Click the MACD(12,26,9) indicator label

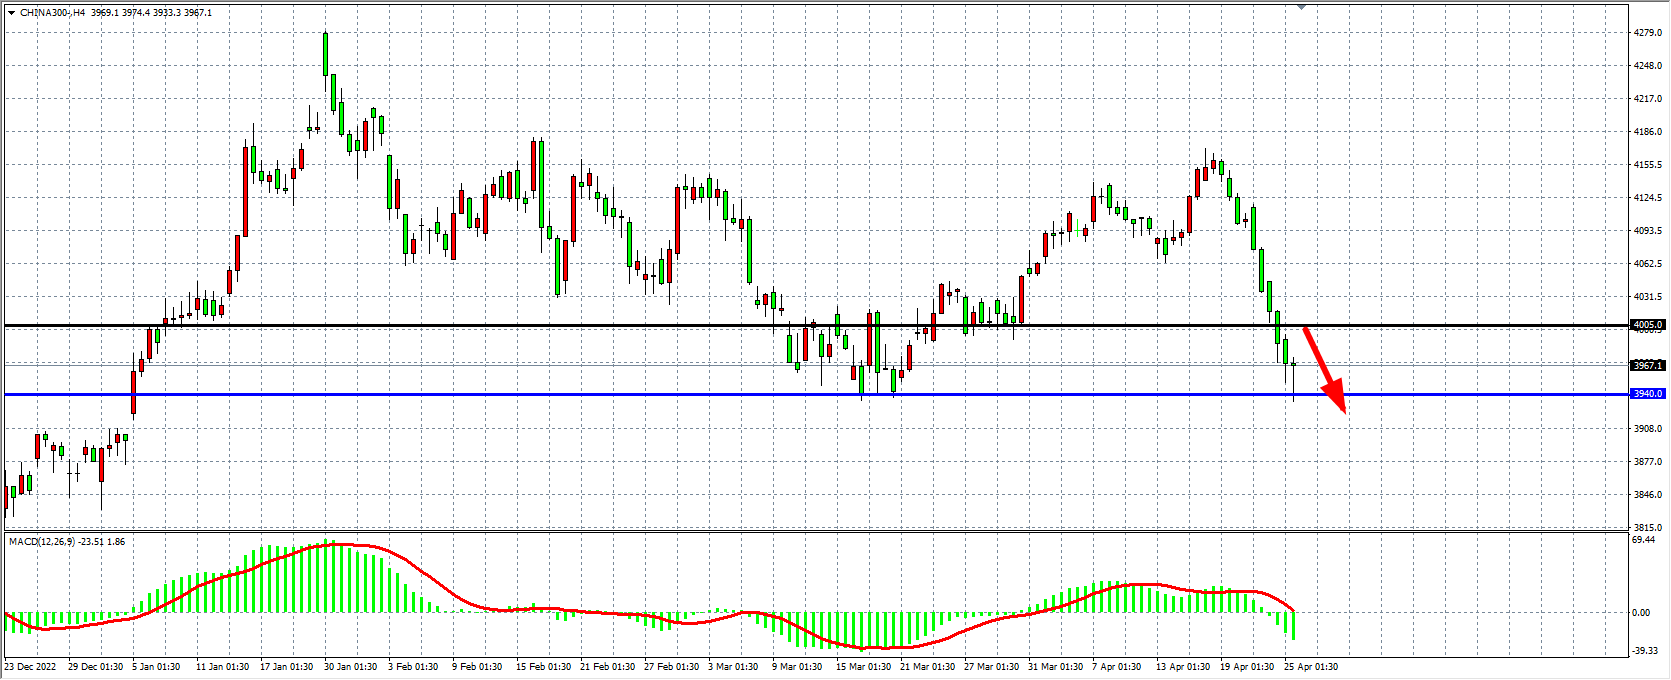40,542
